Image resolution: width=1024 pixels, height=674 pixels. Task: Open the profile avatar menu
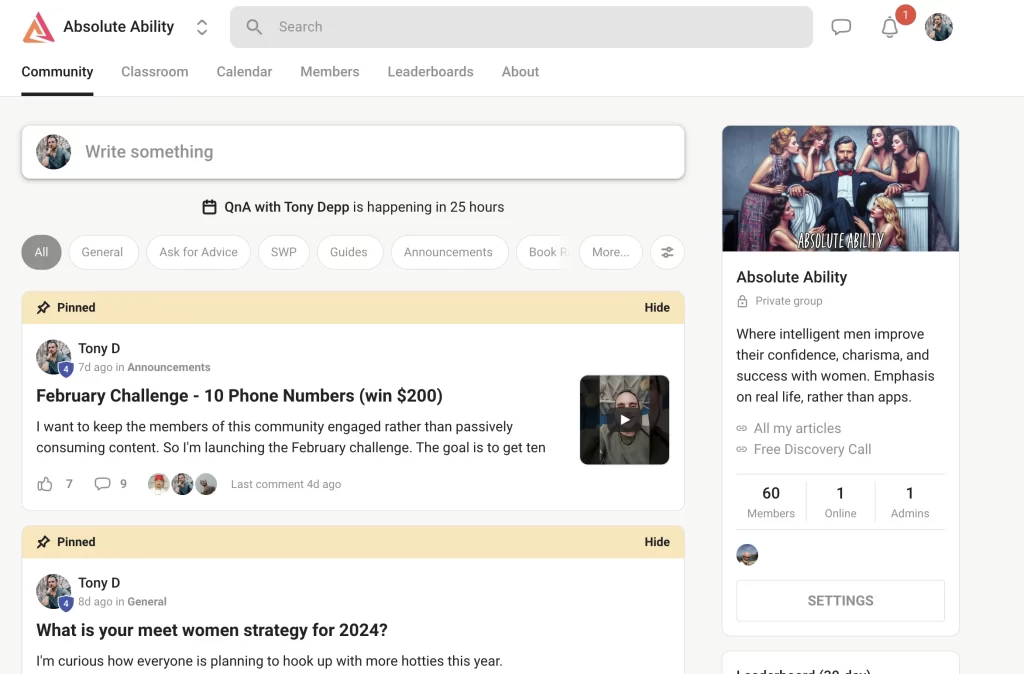(x=938, y=27)
